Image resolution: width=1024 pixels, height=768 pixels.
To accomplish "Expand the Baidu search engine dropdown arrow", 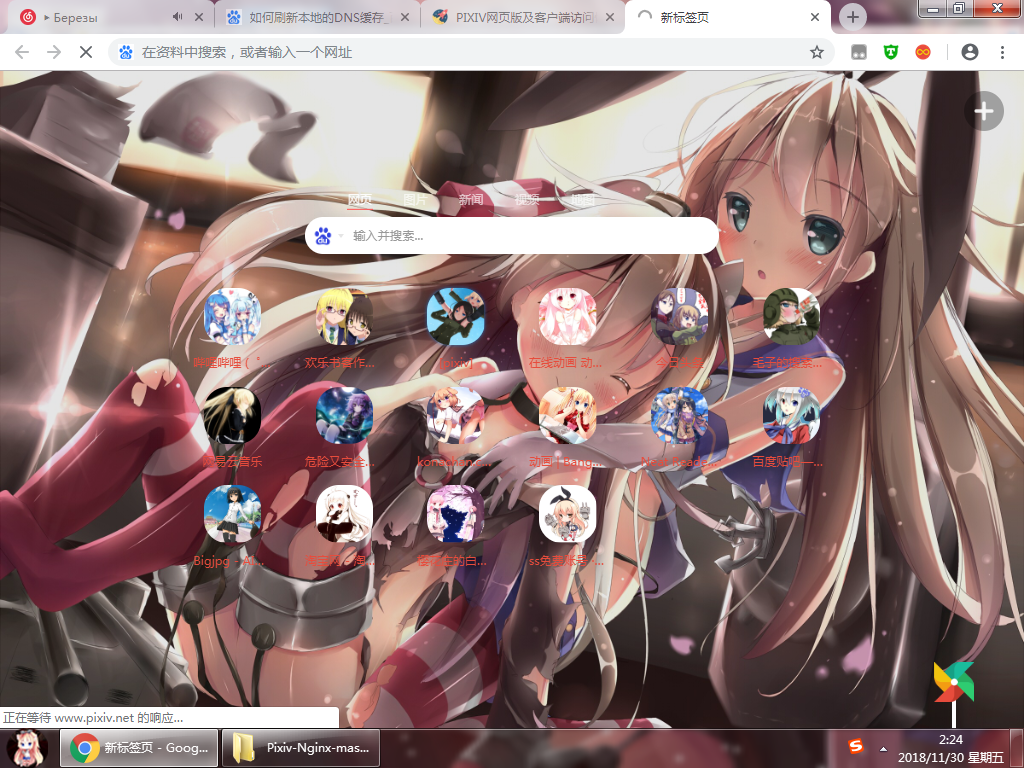I will point(341,236).
